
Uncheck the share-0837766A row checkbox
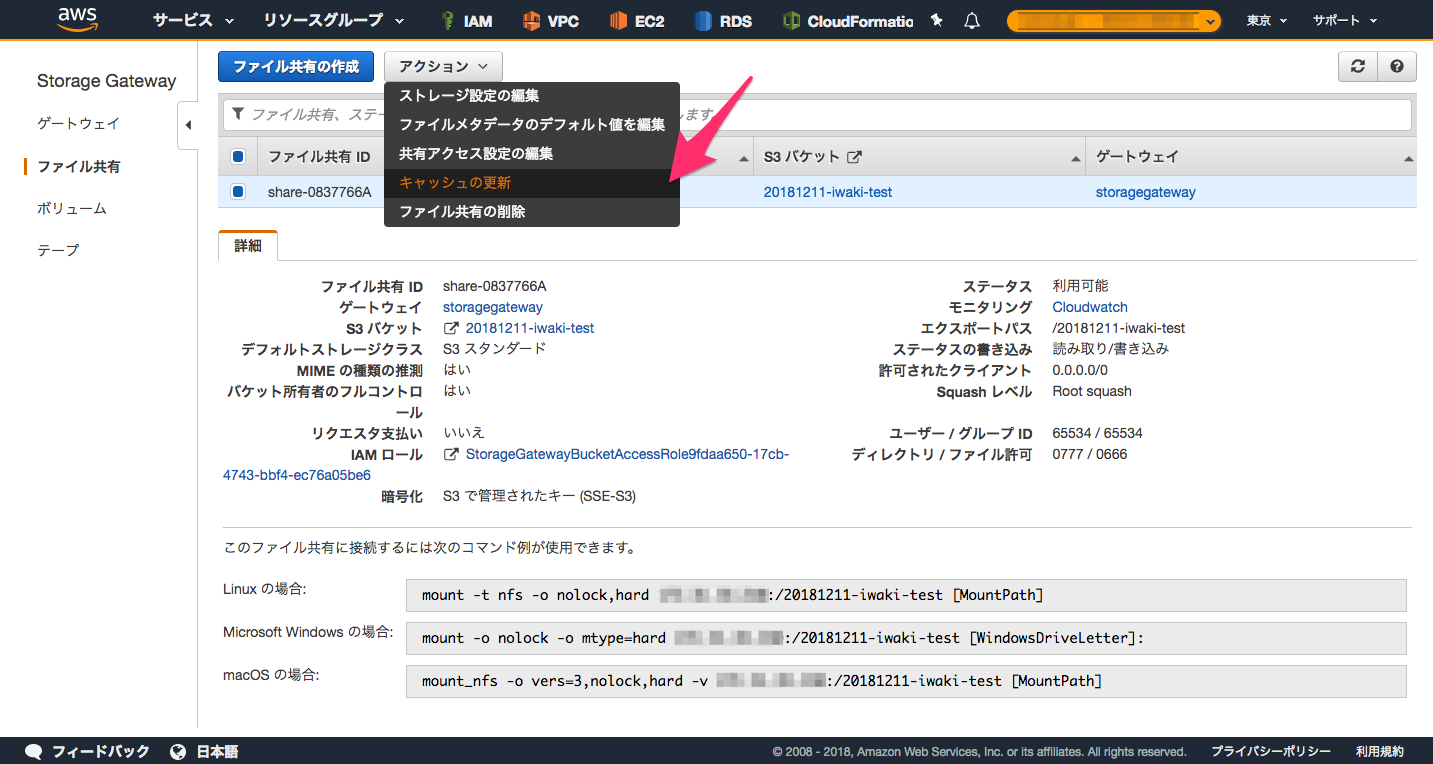(x=238, y=192)
